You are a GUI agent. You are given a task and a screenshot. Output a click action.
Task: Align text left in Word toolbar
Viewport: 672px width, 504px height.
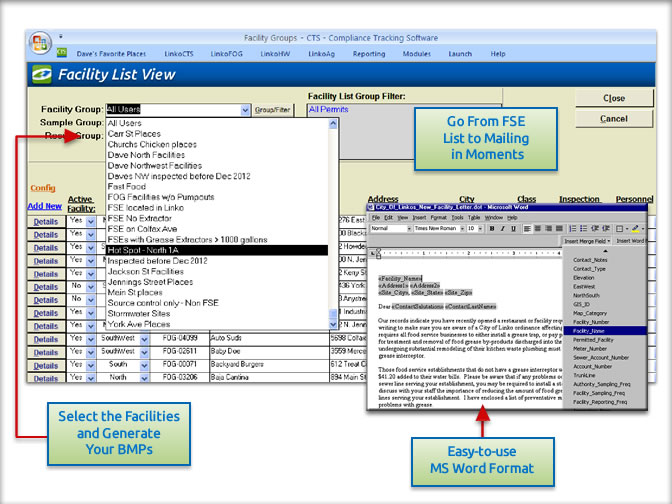pyautogui.click(x=527, y=229)
